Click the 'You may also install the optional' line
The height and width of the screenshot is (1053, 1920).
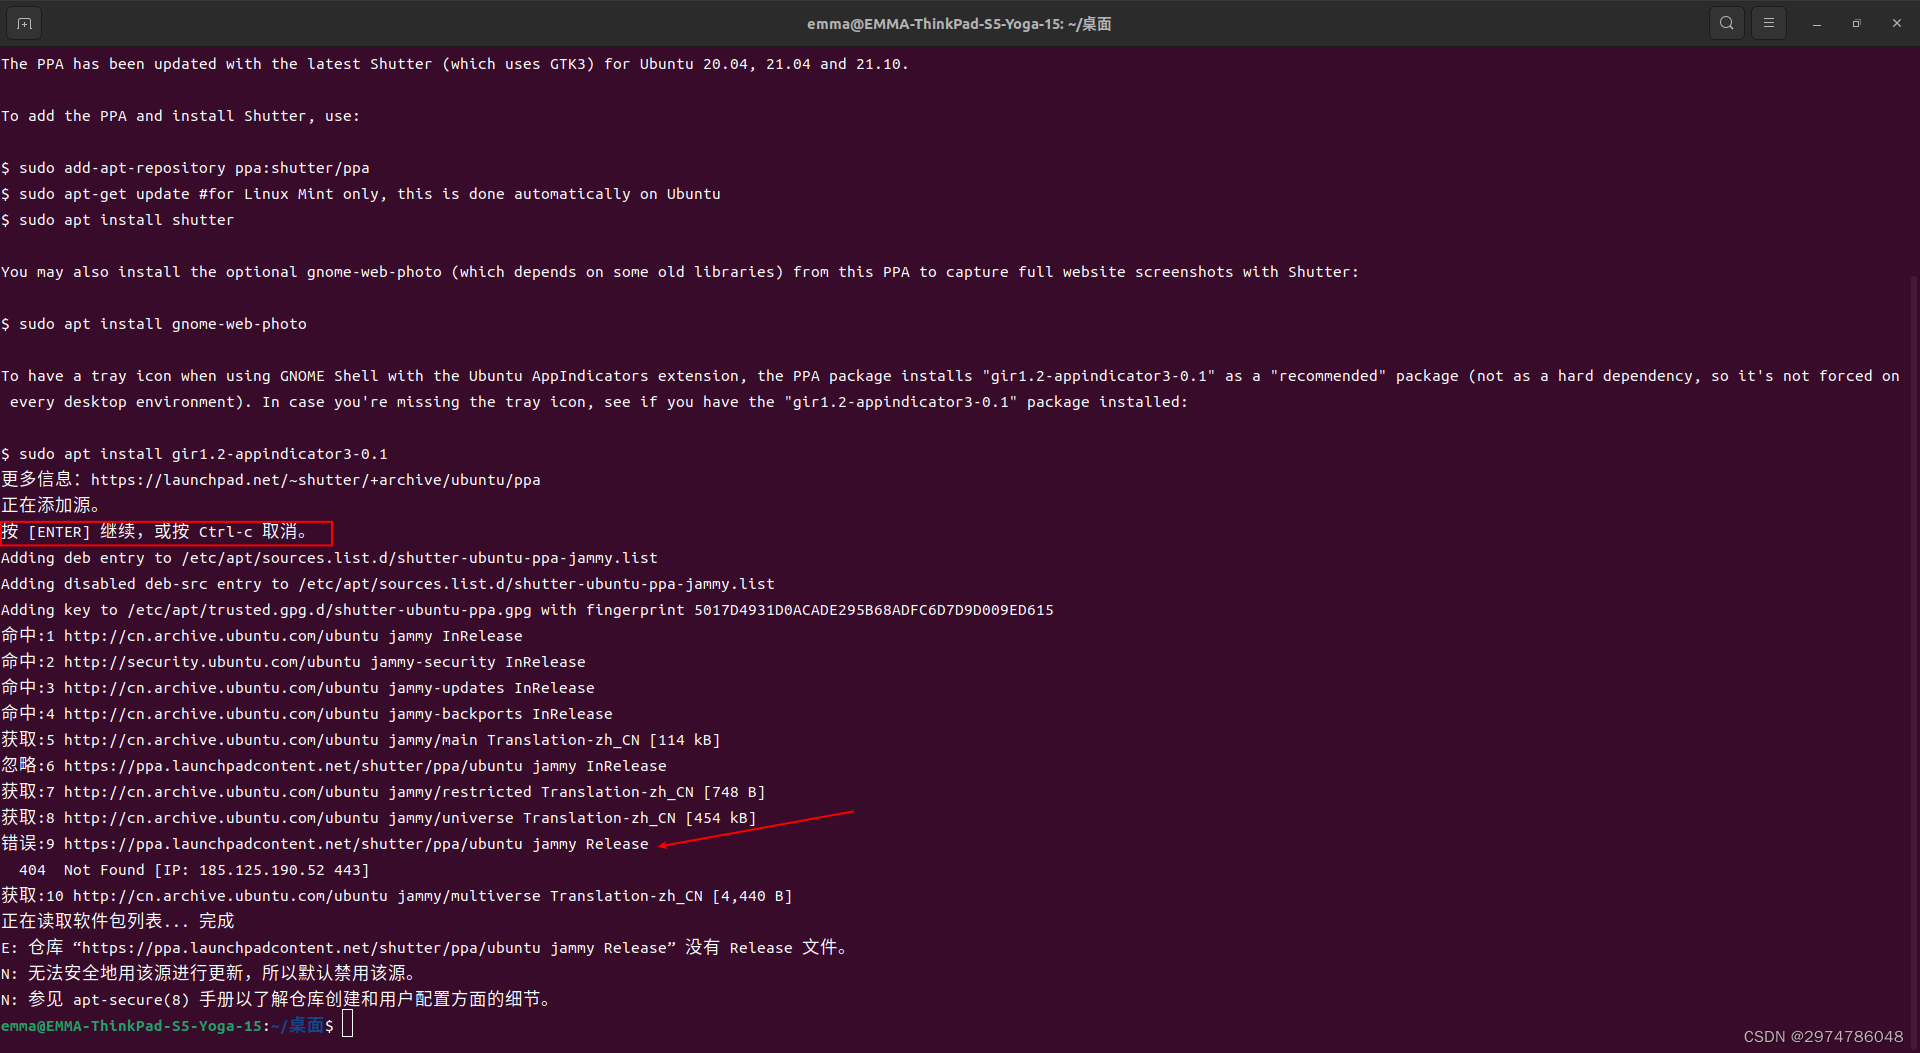pos(680,272)
